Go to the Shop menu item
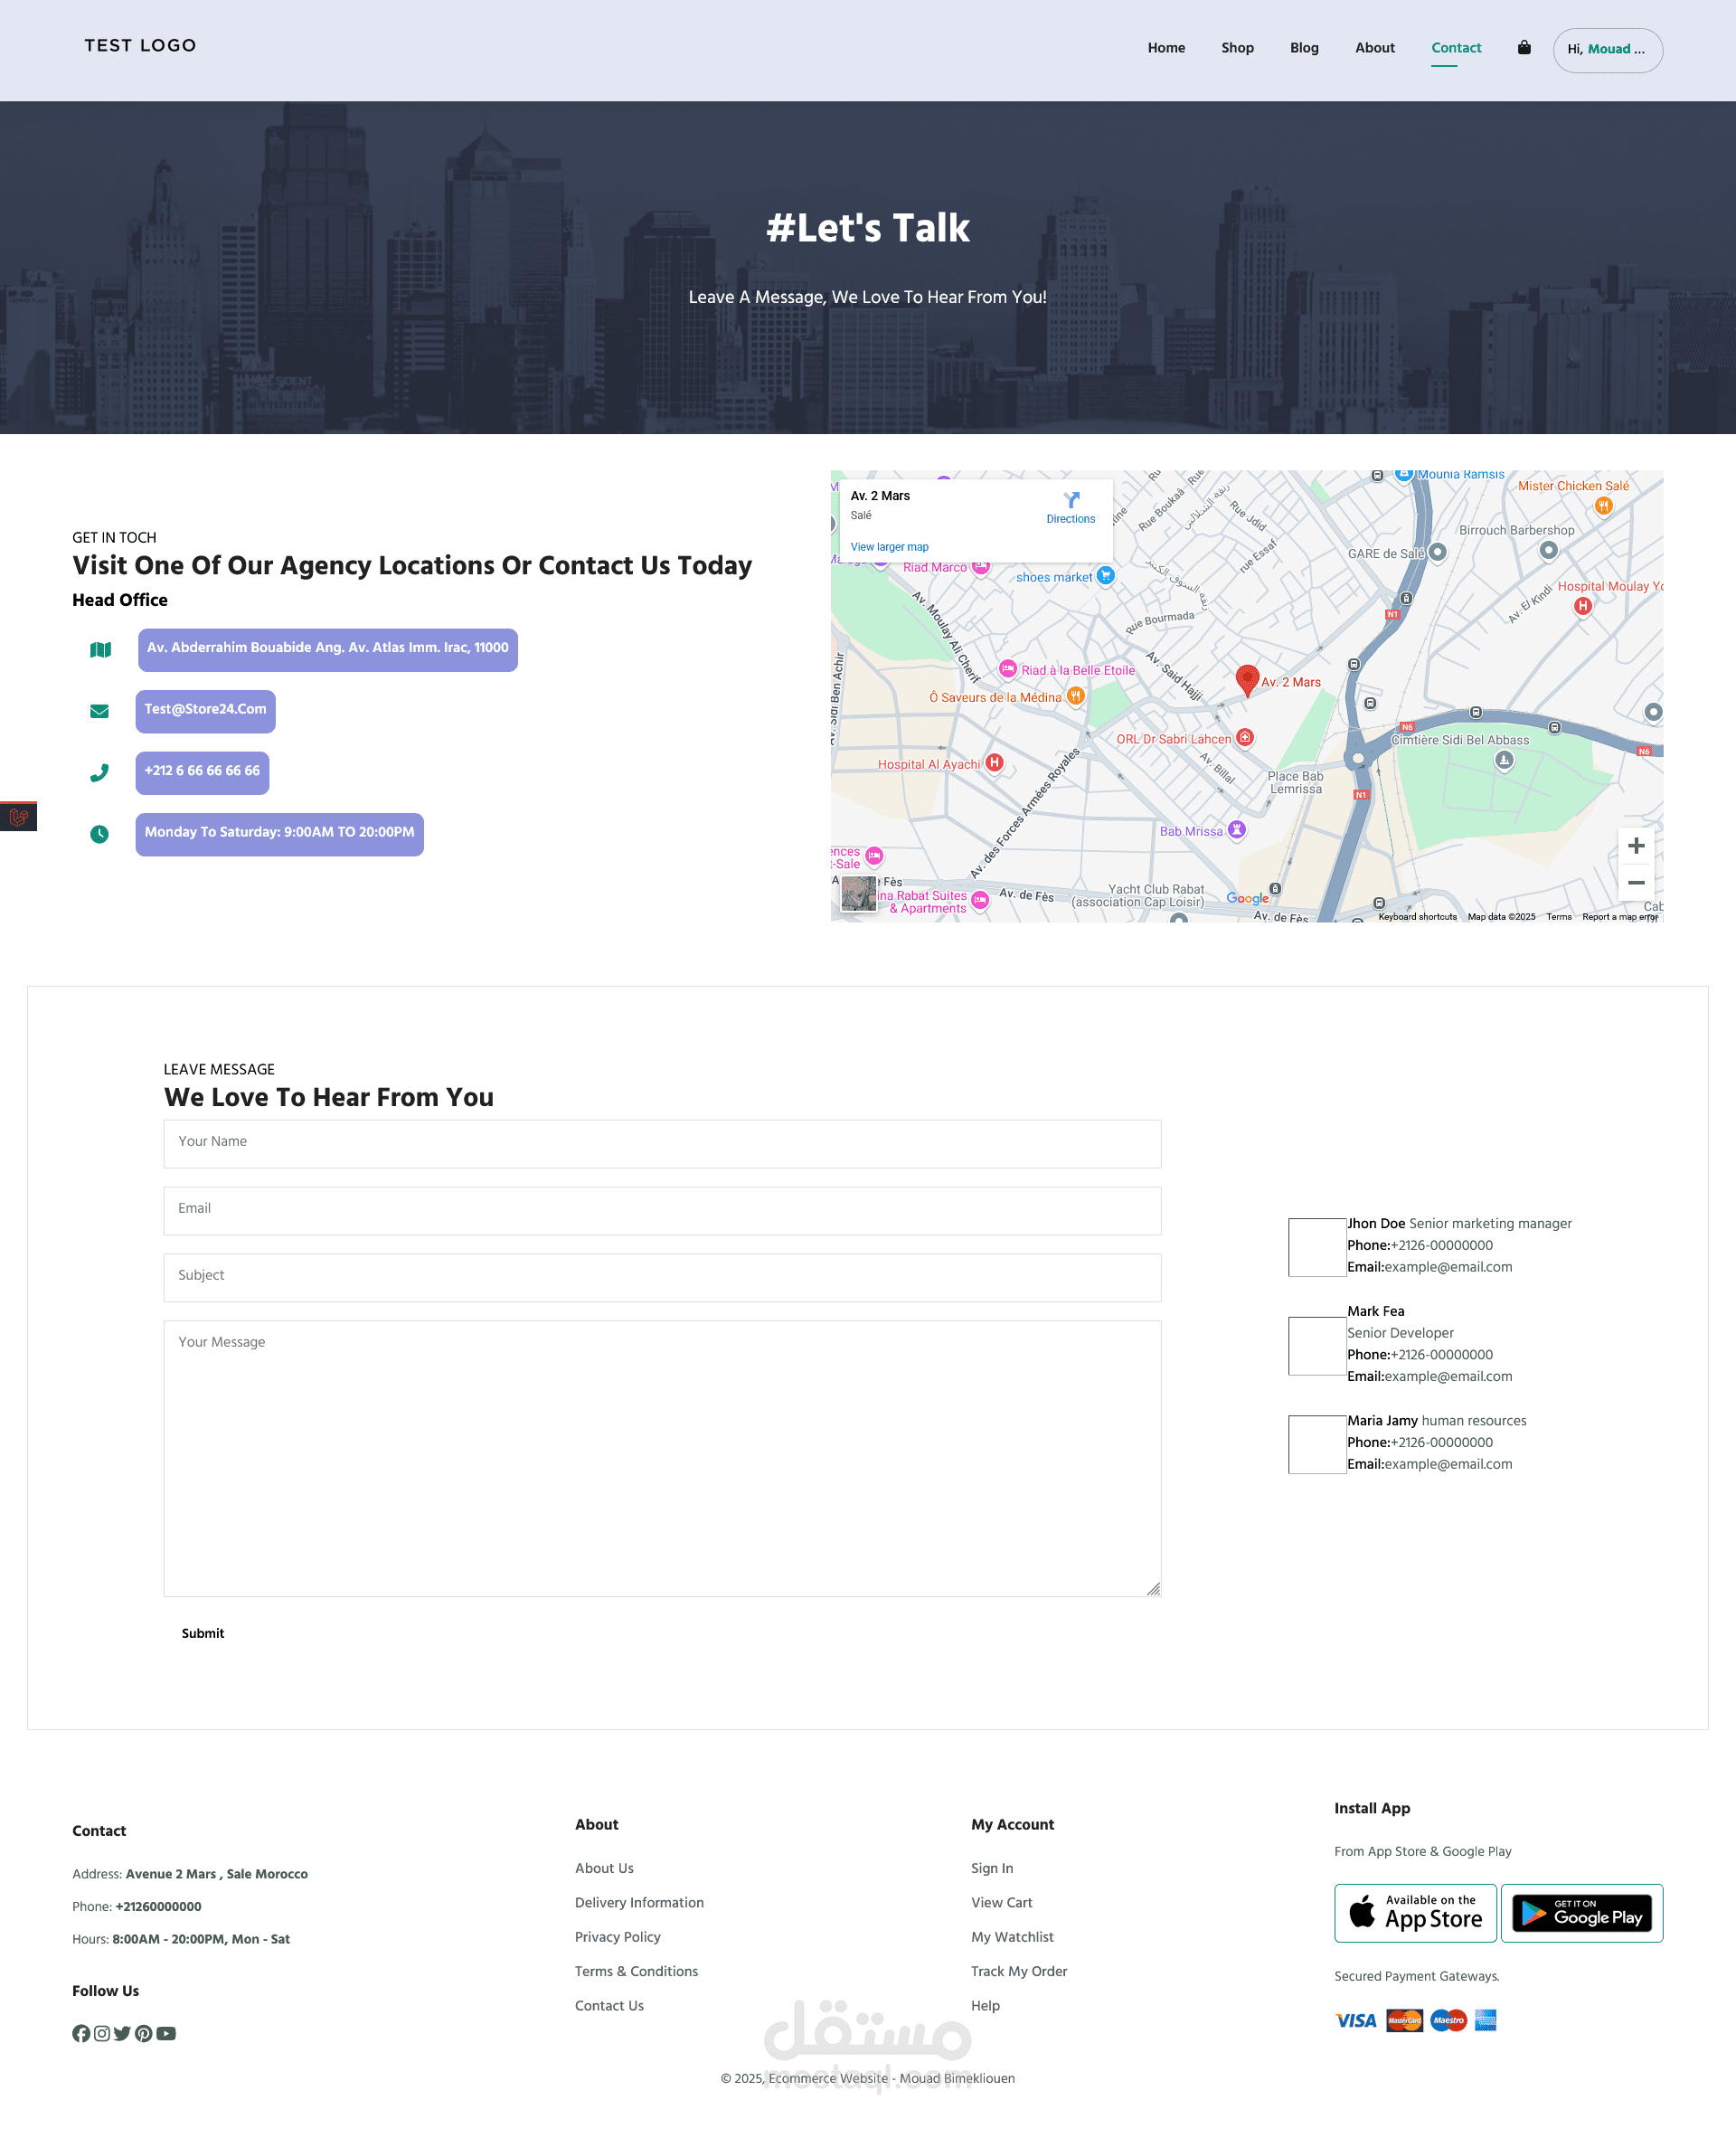This screenshot has height=2138, width=1736. pyautogui.click(x=1237, y=48)
